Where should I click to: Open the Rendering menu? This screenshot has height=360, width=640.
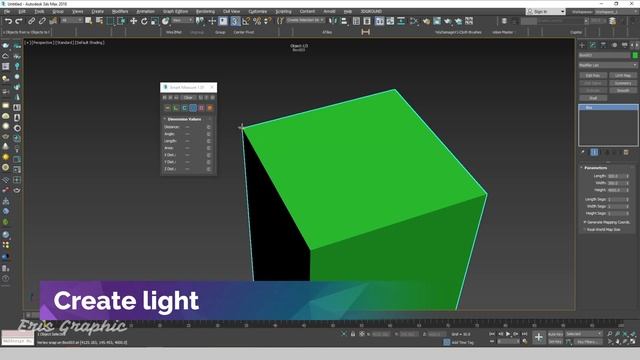(x=205, y=11)
